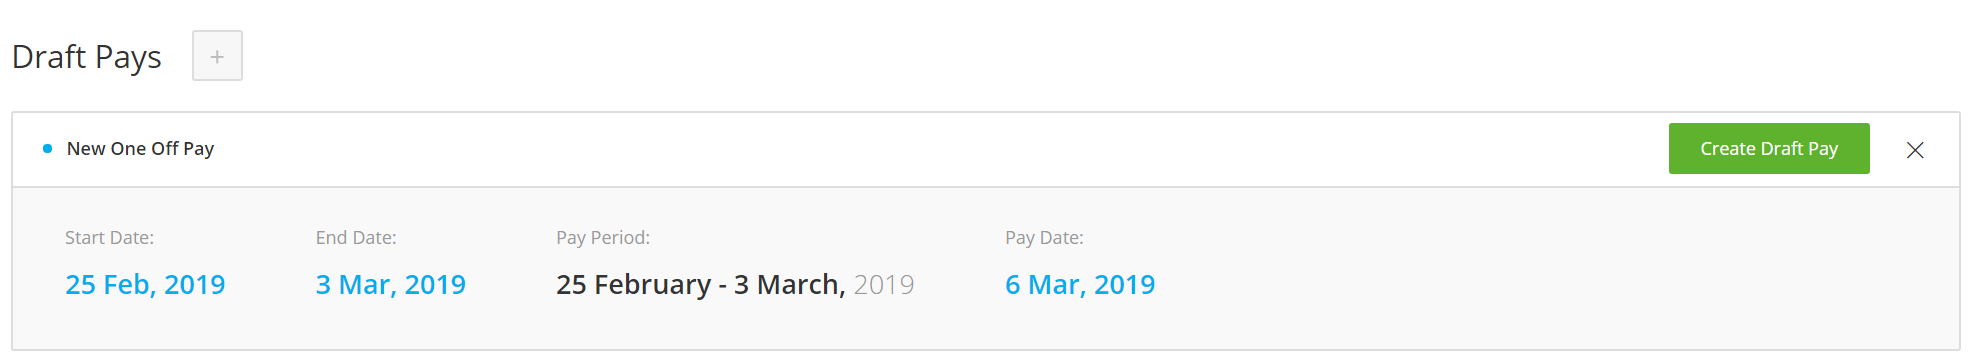Viewport: 1971px width, 360px height.
Task: Click the End Date label
Action: (x=356, y=238)
